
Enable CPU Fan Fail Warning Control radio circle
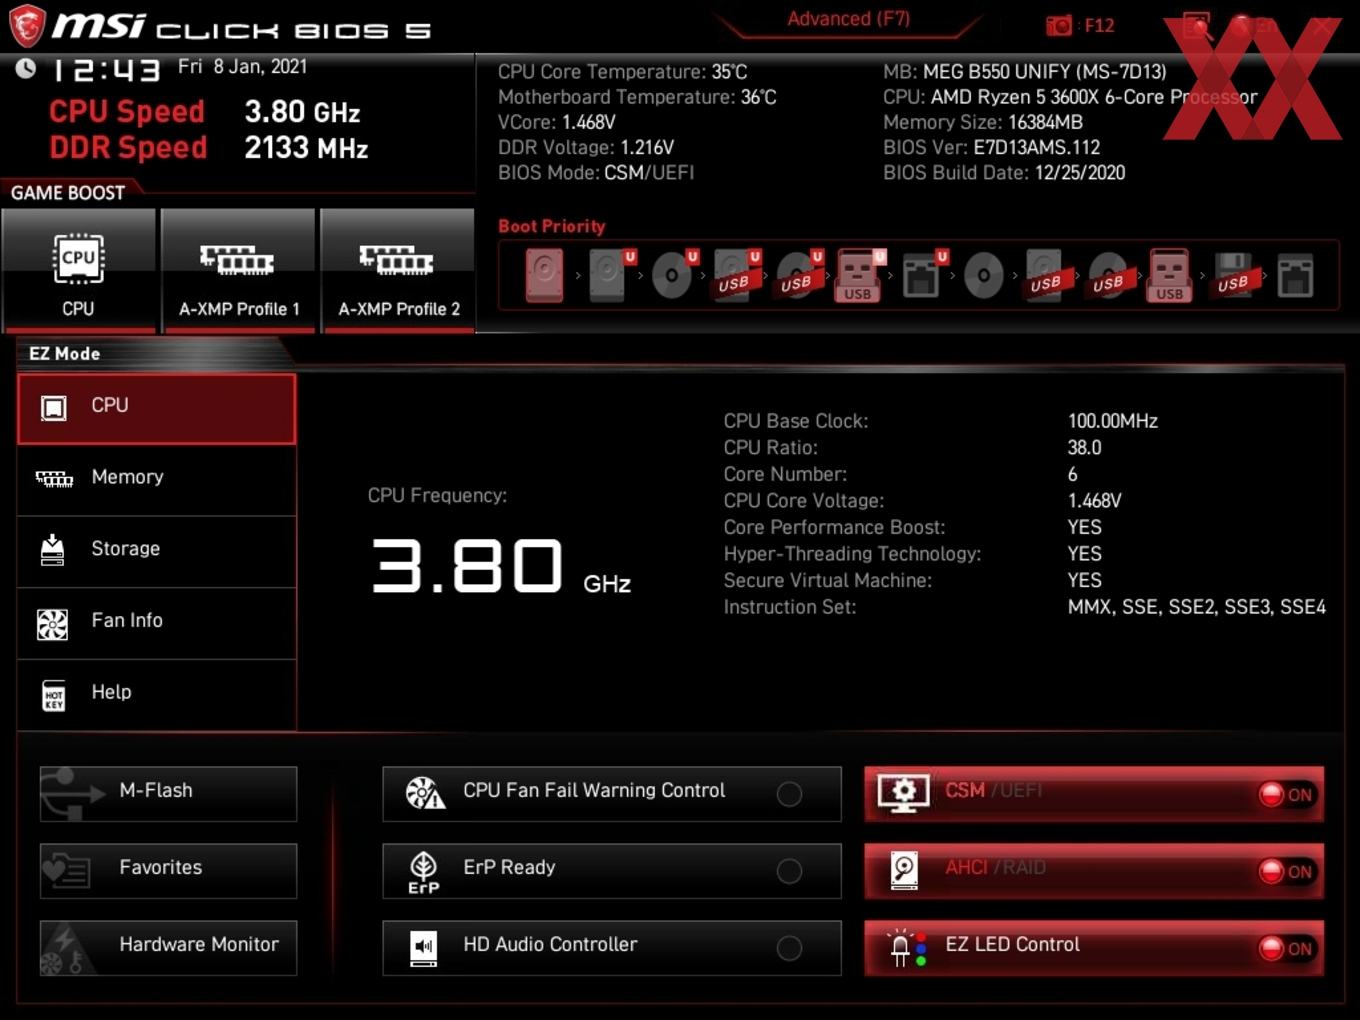point(789,794)
